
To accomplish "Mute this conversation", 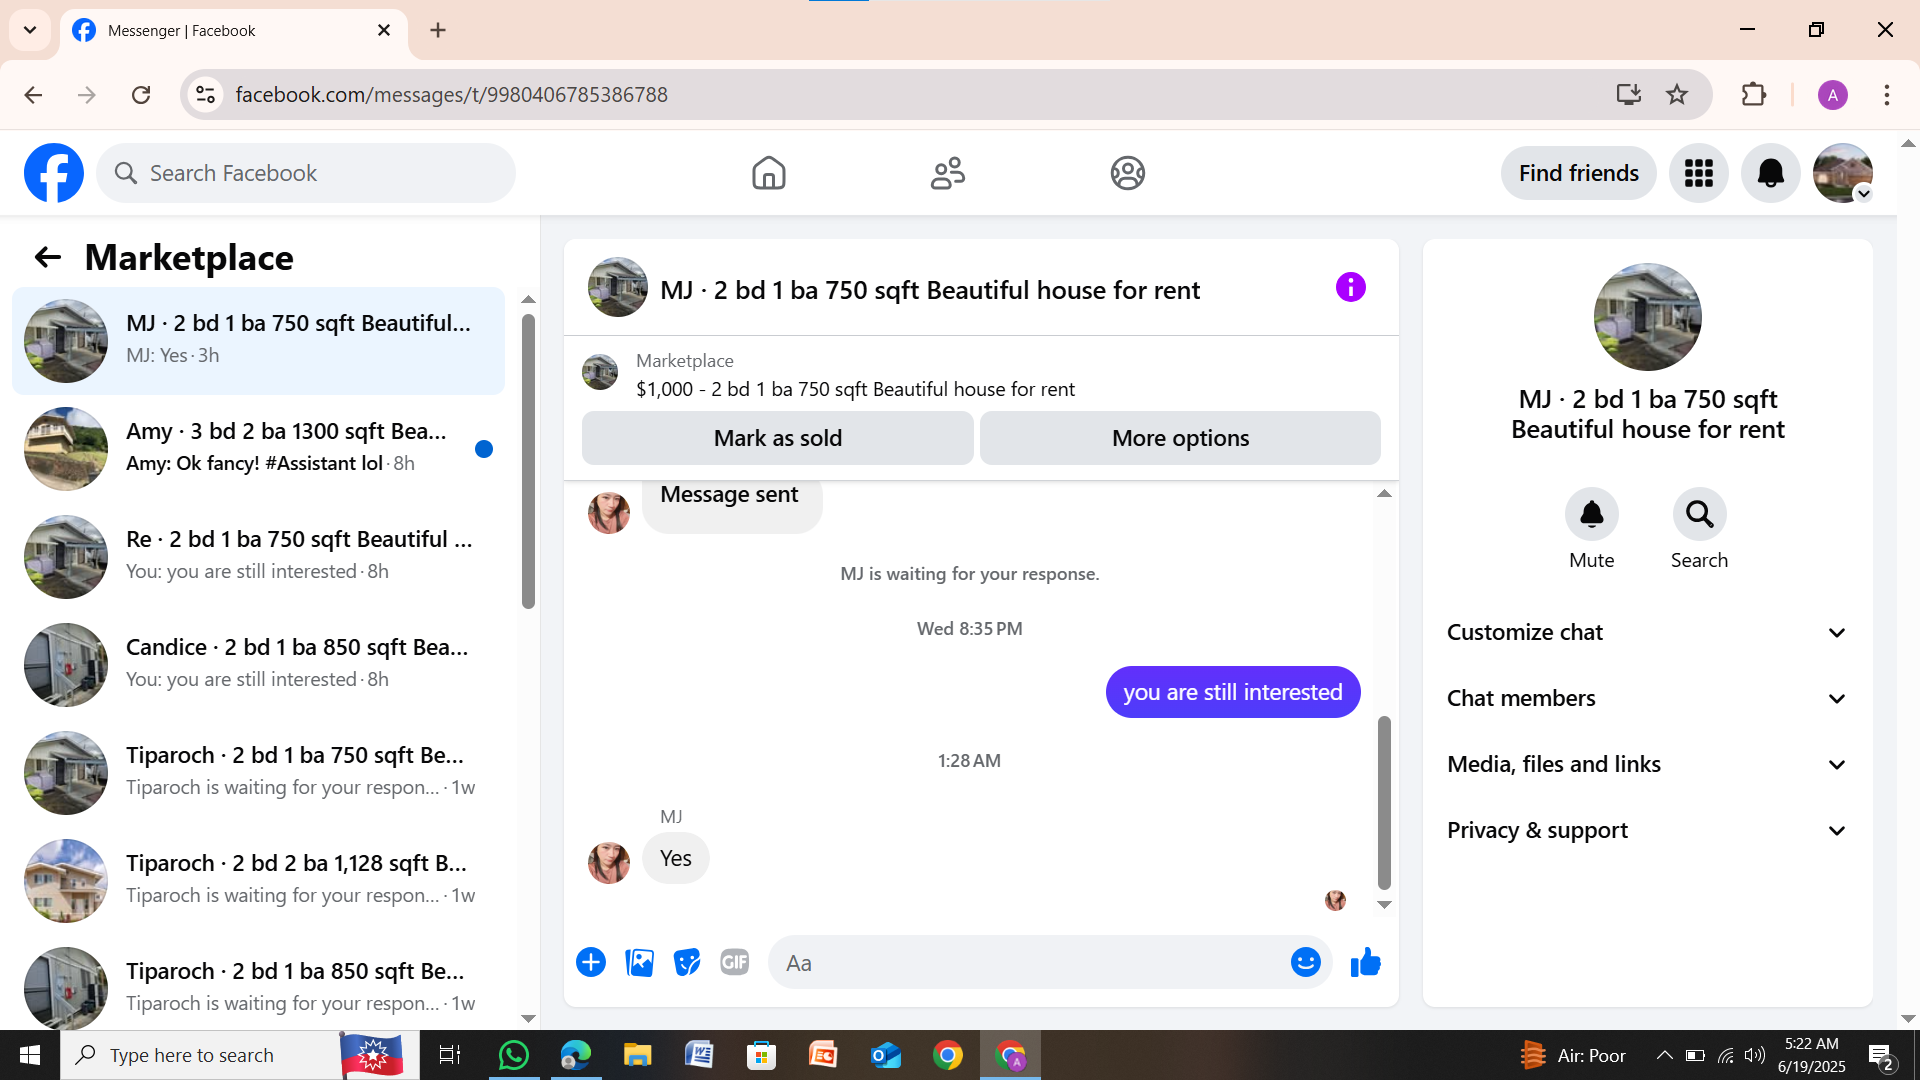I will (1591, 515).
